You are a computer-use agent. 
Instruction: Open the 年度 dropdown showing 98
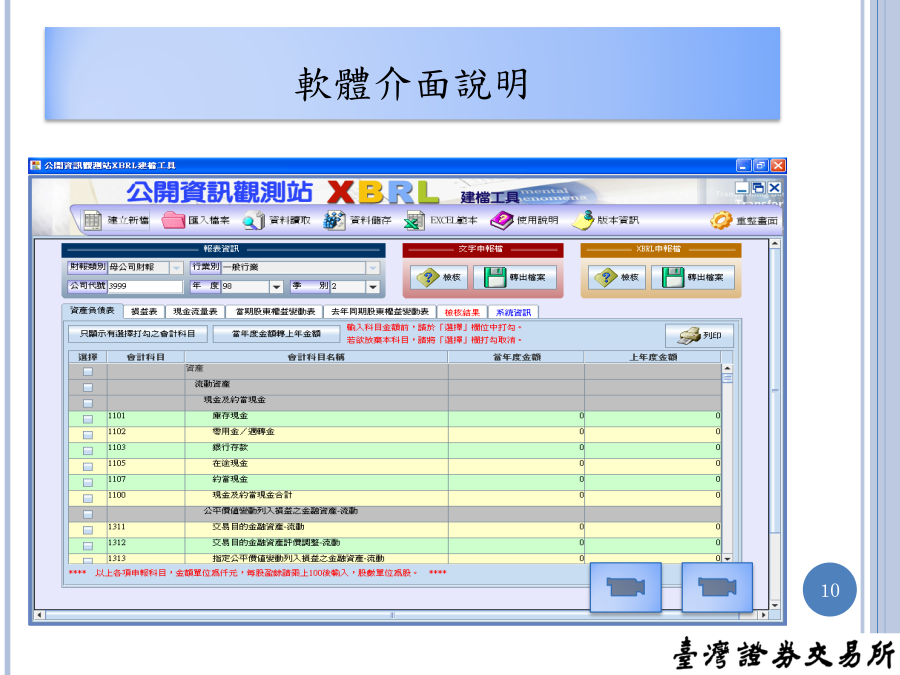pyautogui.click(x=277, y=286)
